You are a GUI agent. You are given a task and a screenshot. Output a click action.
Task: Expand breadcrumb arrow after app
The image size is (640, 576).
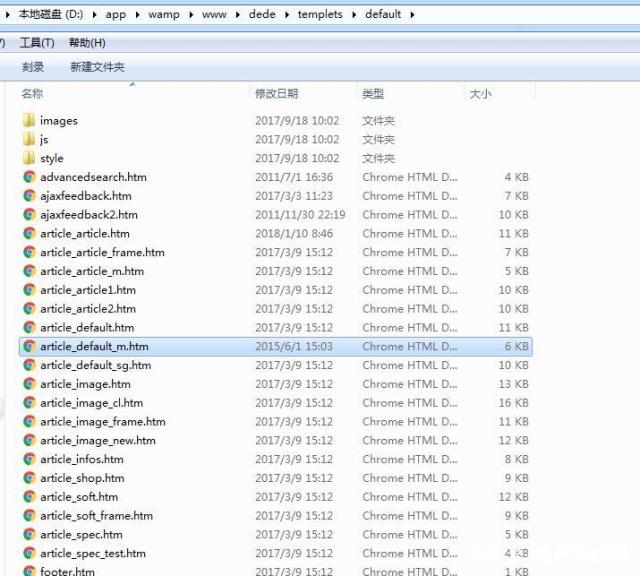click(x=137, y=15)
